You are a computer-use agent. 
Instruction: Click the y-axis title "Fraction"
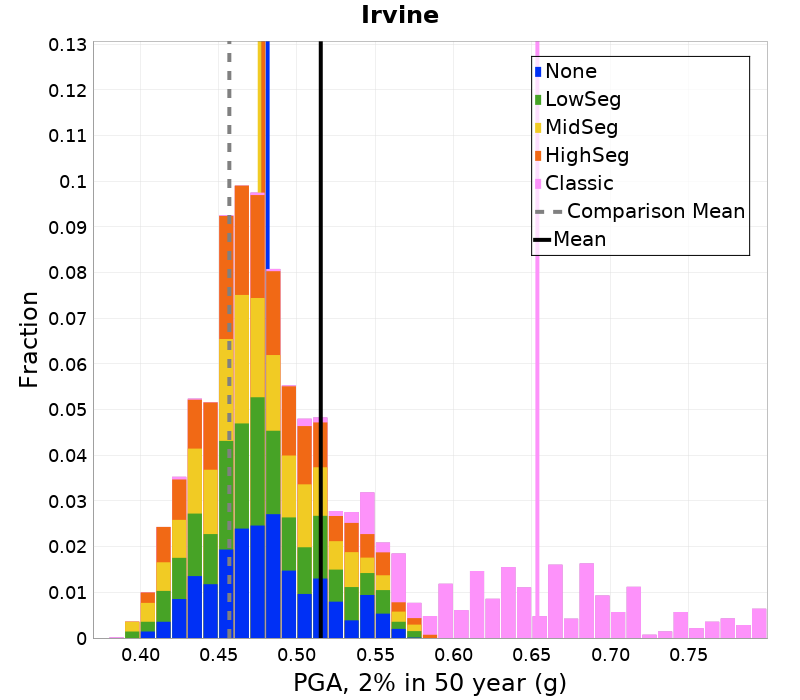tap(29, 340)
